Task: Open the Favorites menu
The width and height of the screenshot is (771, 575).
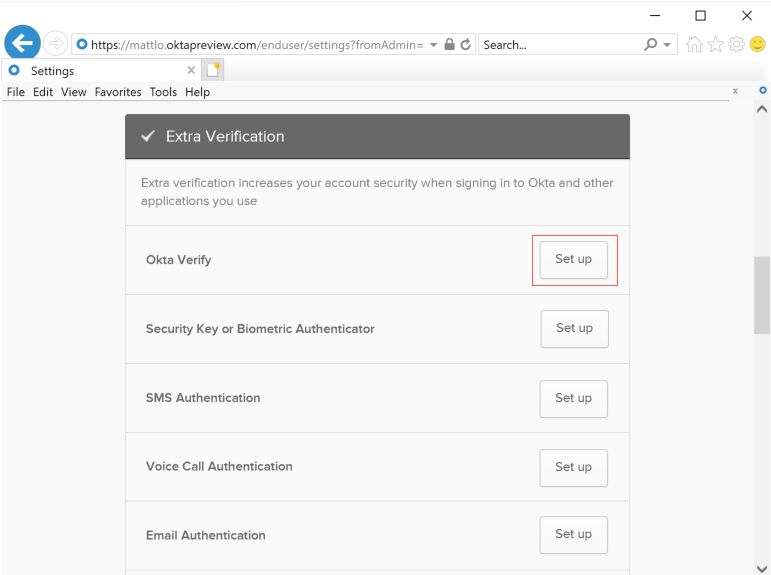Action: tap(118, 92)
